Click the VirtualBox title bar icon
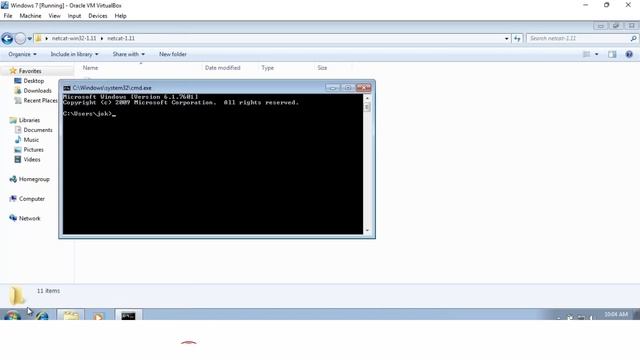This screenshot has height=360, width=640. tap(5, 5)
